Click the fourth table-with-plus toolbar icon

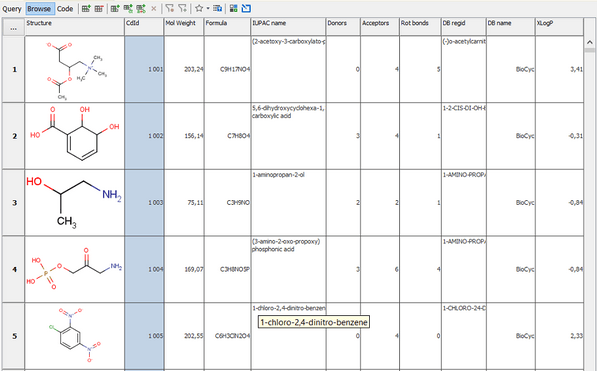pyautogui.click(x=128, y=8)
